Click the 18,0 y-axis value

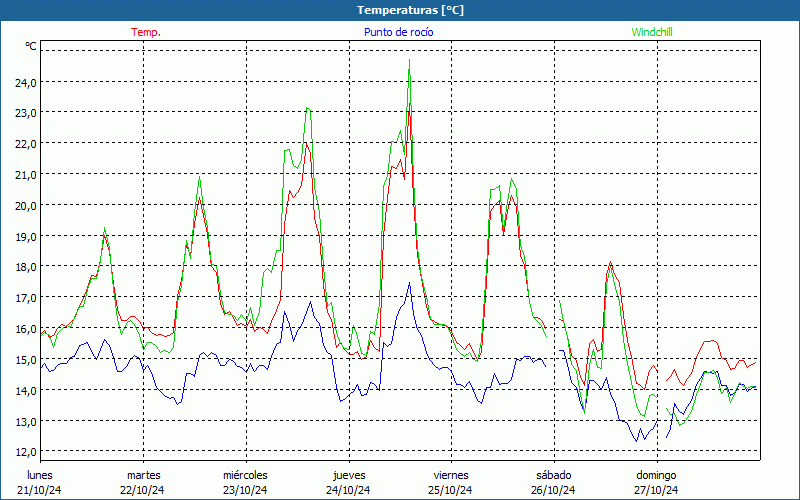tap(26, 267)
